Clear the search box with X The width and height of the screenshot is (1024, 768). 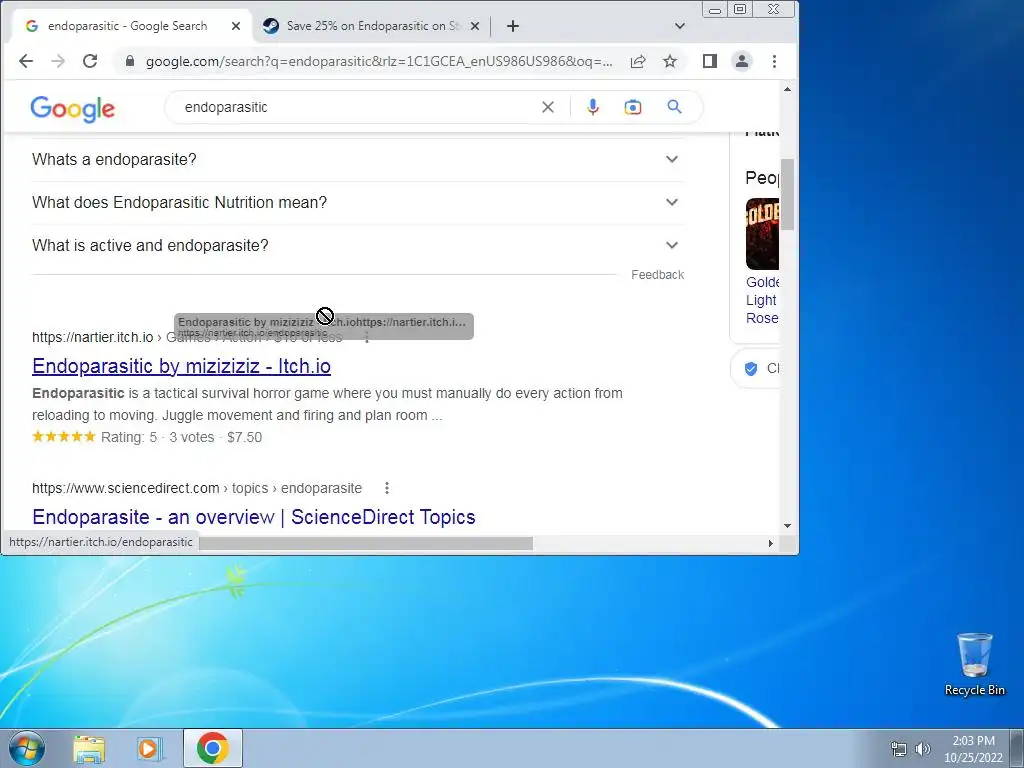pyautogui.click(x=548, y=107)
